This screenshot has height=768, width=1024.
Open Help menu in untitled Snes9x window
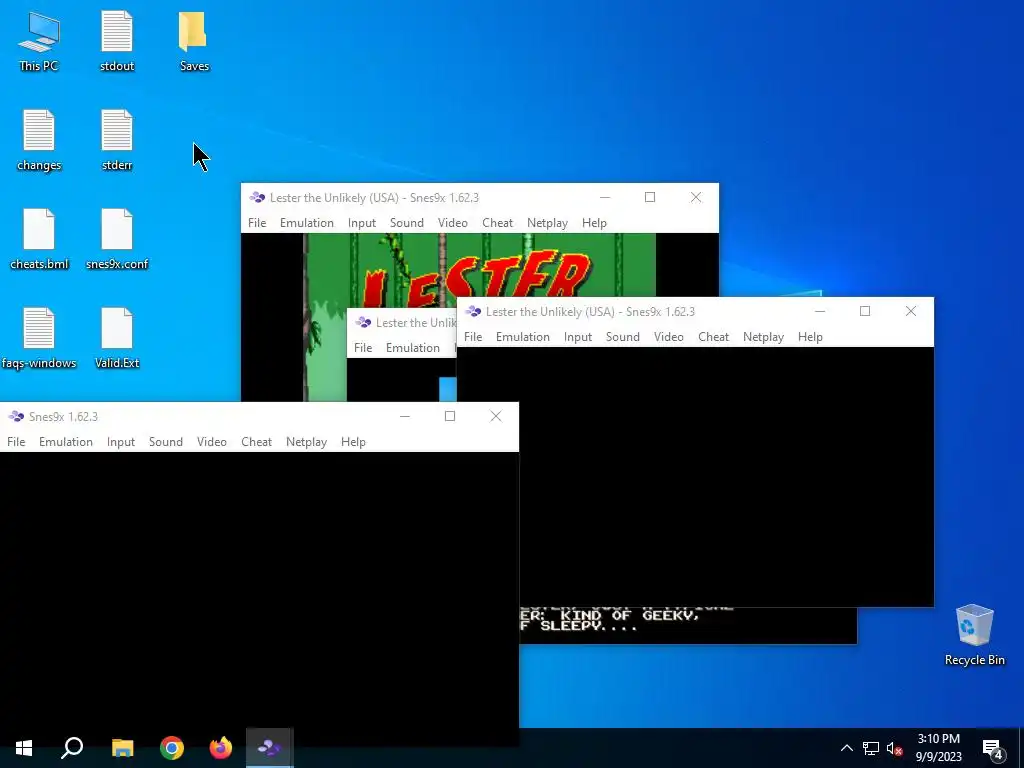(x=353, y=441)
